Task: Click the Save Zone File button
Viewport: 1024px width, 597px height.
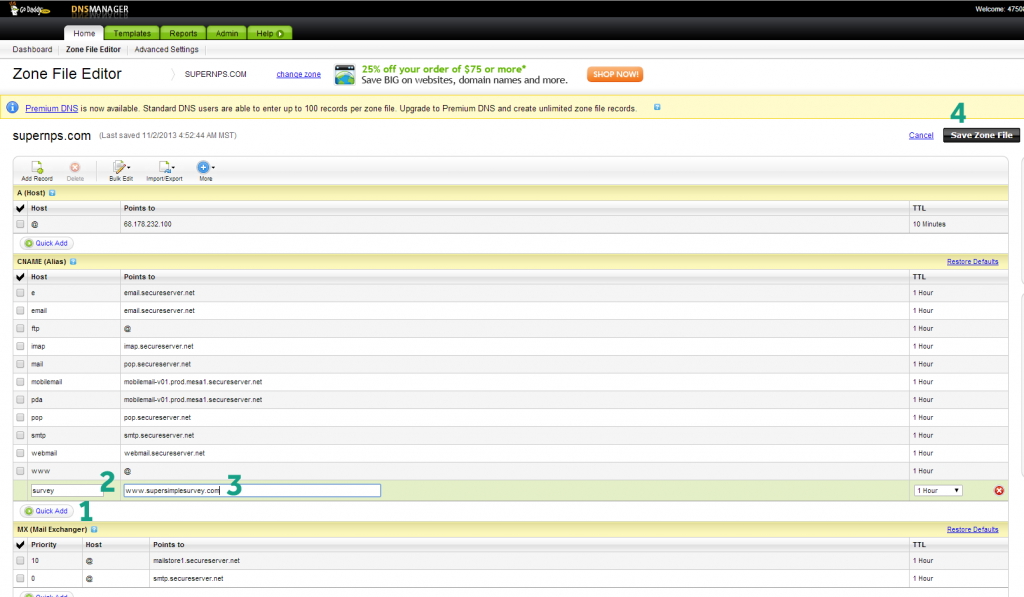Action: [981, 135]
